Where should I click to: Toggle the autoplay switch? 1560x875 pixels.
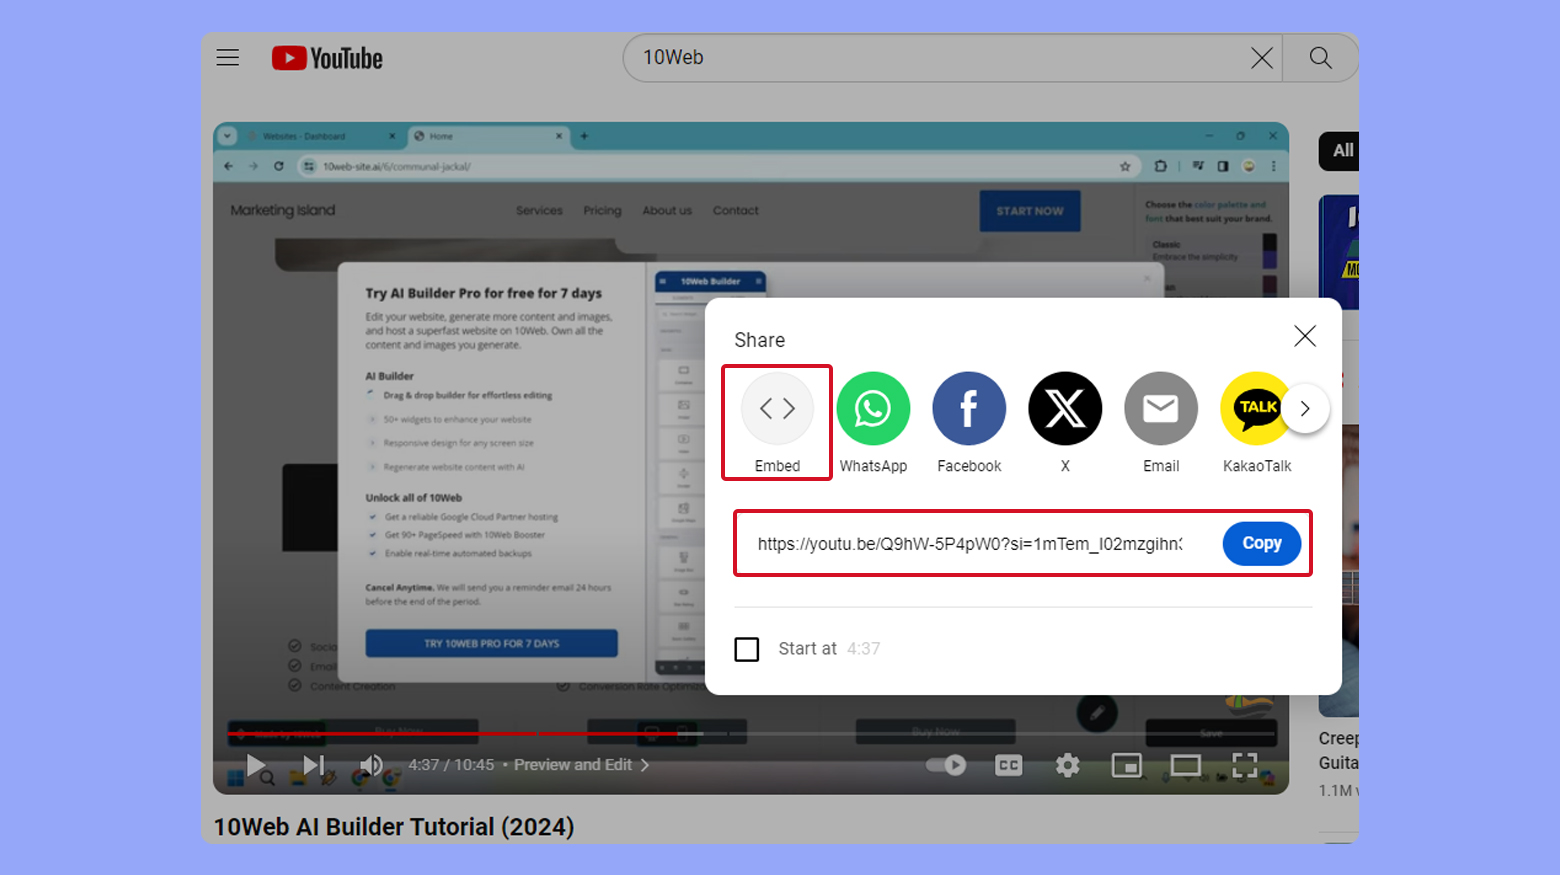tap(945, 765)
